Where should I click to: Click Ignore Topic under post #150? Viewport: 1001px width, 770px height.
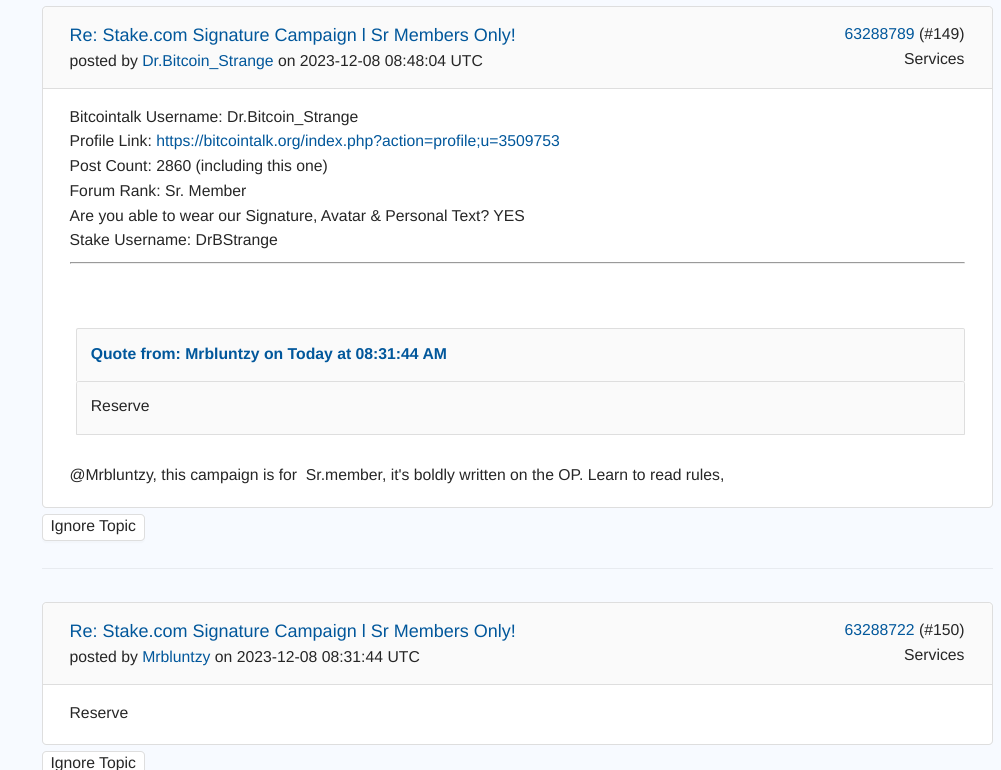93,761
